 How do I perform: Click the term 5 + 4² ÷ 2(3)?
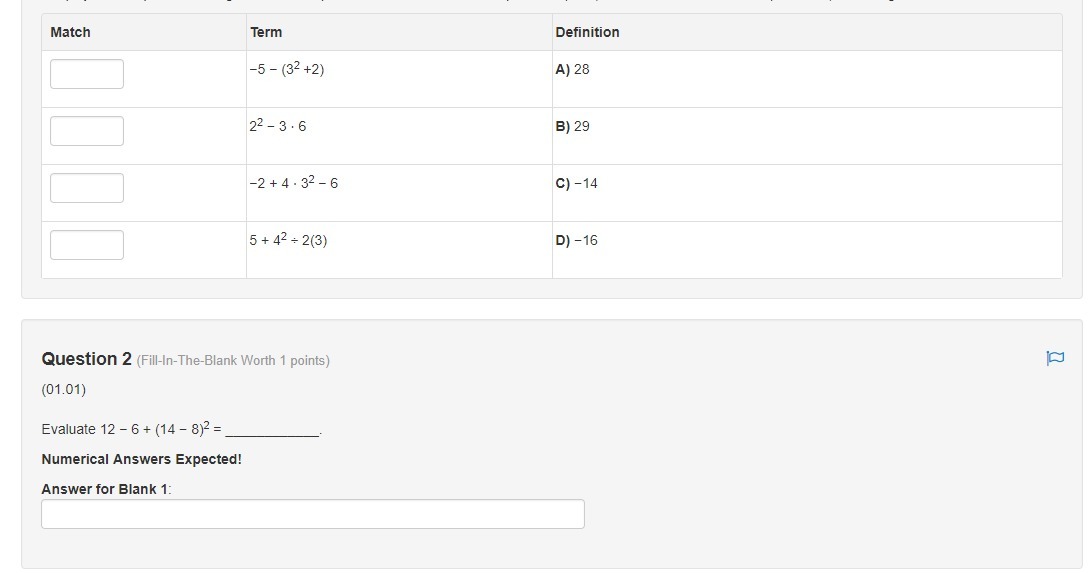pyautogui.click(x=288, y=241)
